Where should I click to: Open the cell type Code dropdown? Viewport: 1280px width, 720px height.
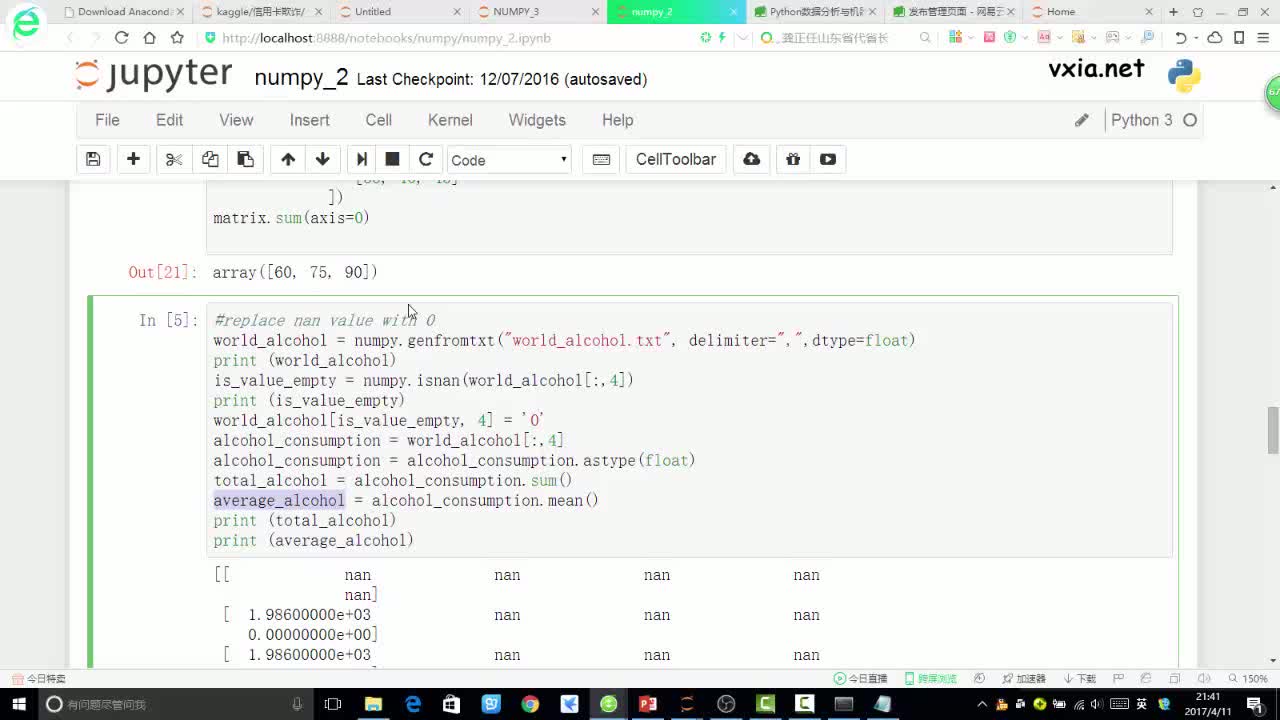509,160
